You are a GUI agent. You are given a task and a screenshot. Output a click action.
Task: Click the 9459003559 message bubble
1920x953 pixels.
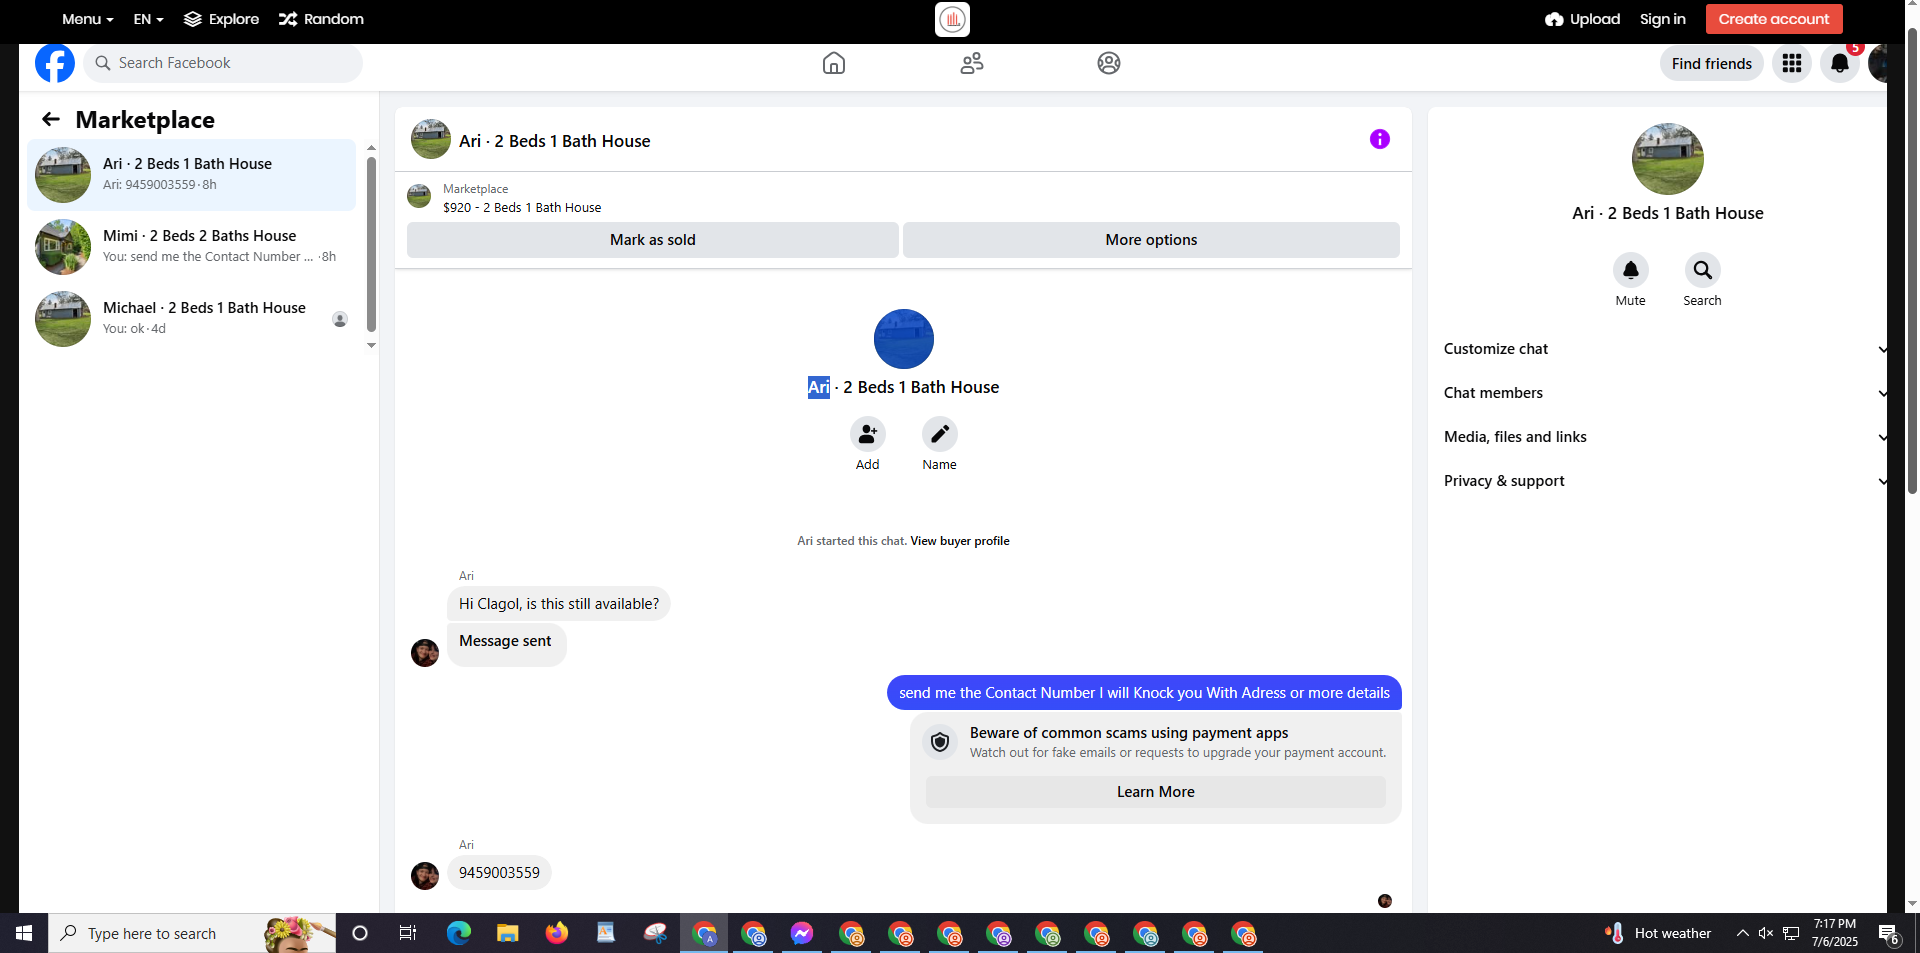(499, 873)
